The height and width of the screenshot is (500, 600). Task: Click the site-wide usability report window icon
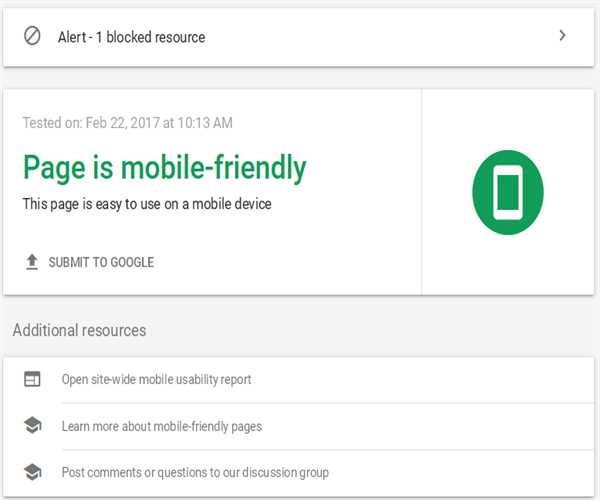coord(32,379)
